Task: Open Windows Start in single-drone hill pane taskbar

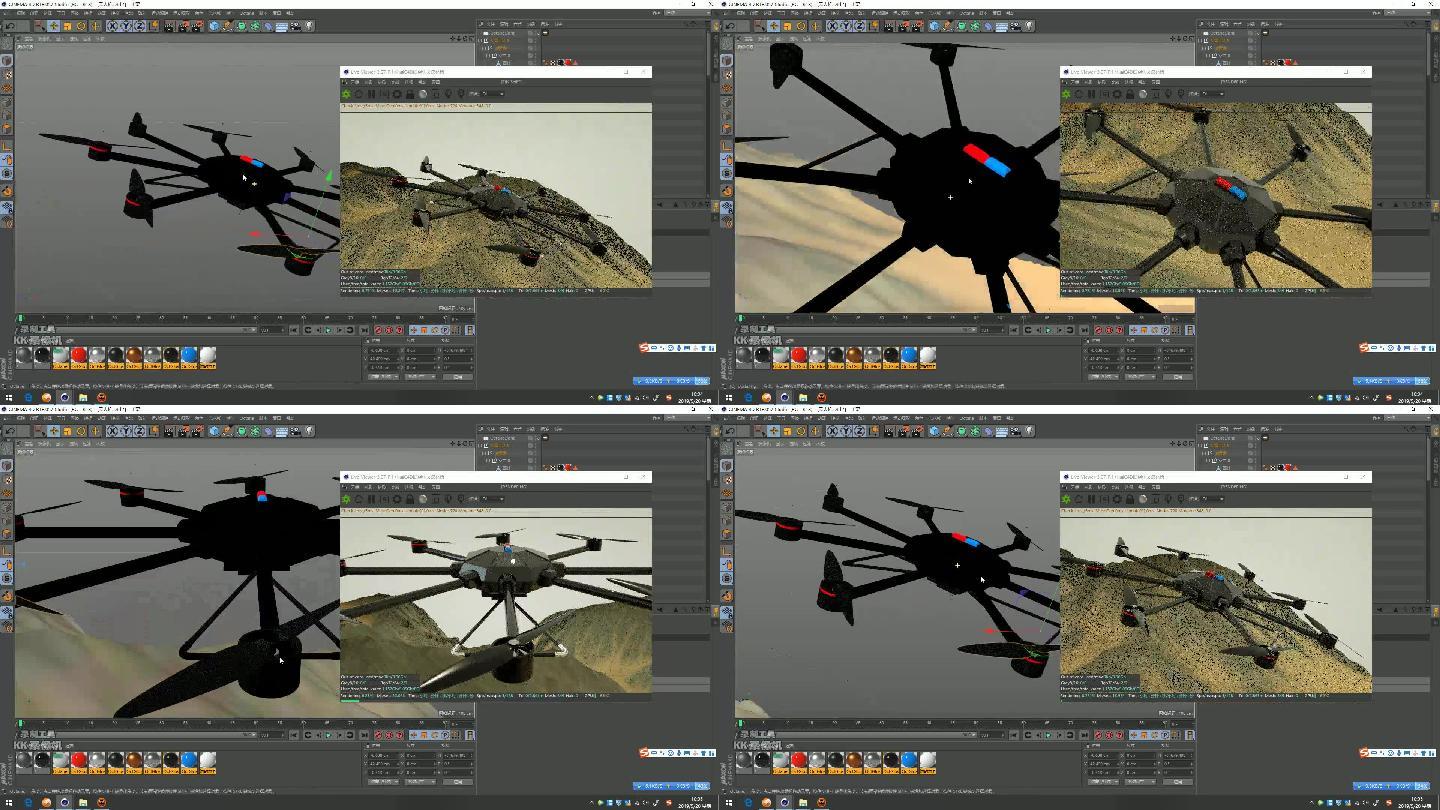Action: 9,397
